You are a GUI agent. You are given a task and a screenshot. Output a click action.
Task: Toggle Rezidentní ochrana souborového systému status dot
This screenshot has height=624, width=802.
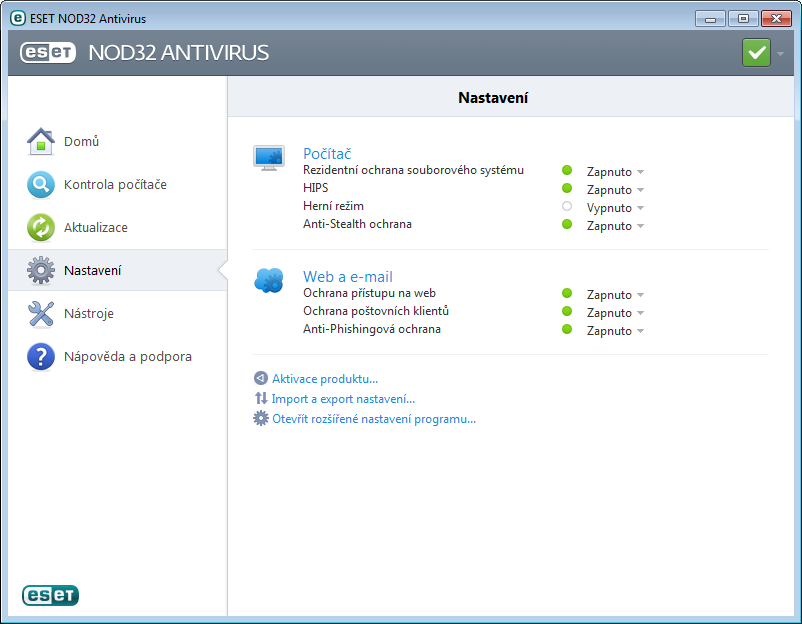pos(567,170)
